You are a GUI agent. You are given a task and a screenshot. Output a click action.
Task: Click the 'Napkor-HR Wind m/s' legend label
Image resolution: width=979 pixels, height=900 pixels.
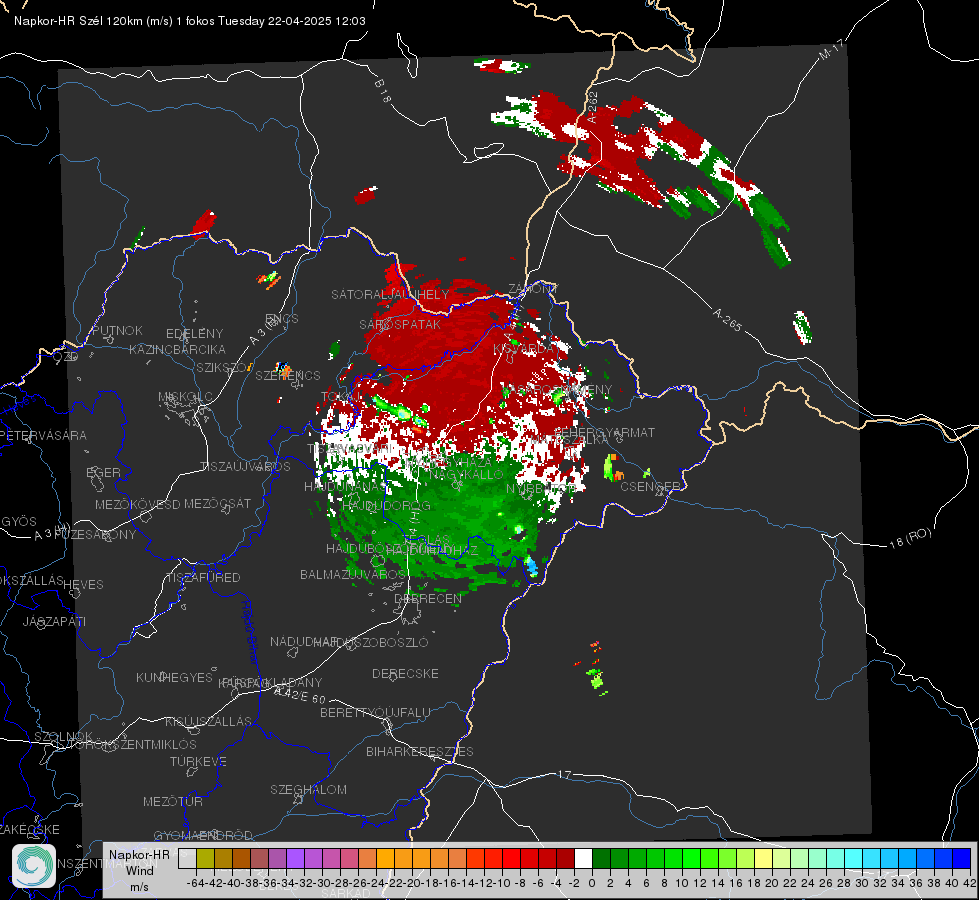(139, 871)
